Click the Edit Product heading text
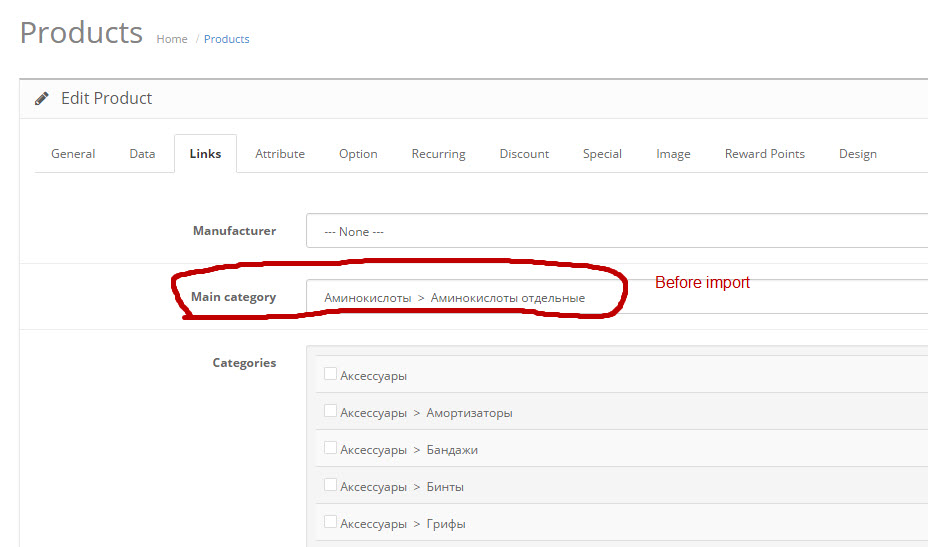928x547 pixels. [107, 98]
